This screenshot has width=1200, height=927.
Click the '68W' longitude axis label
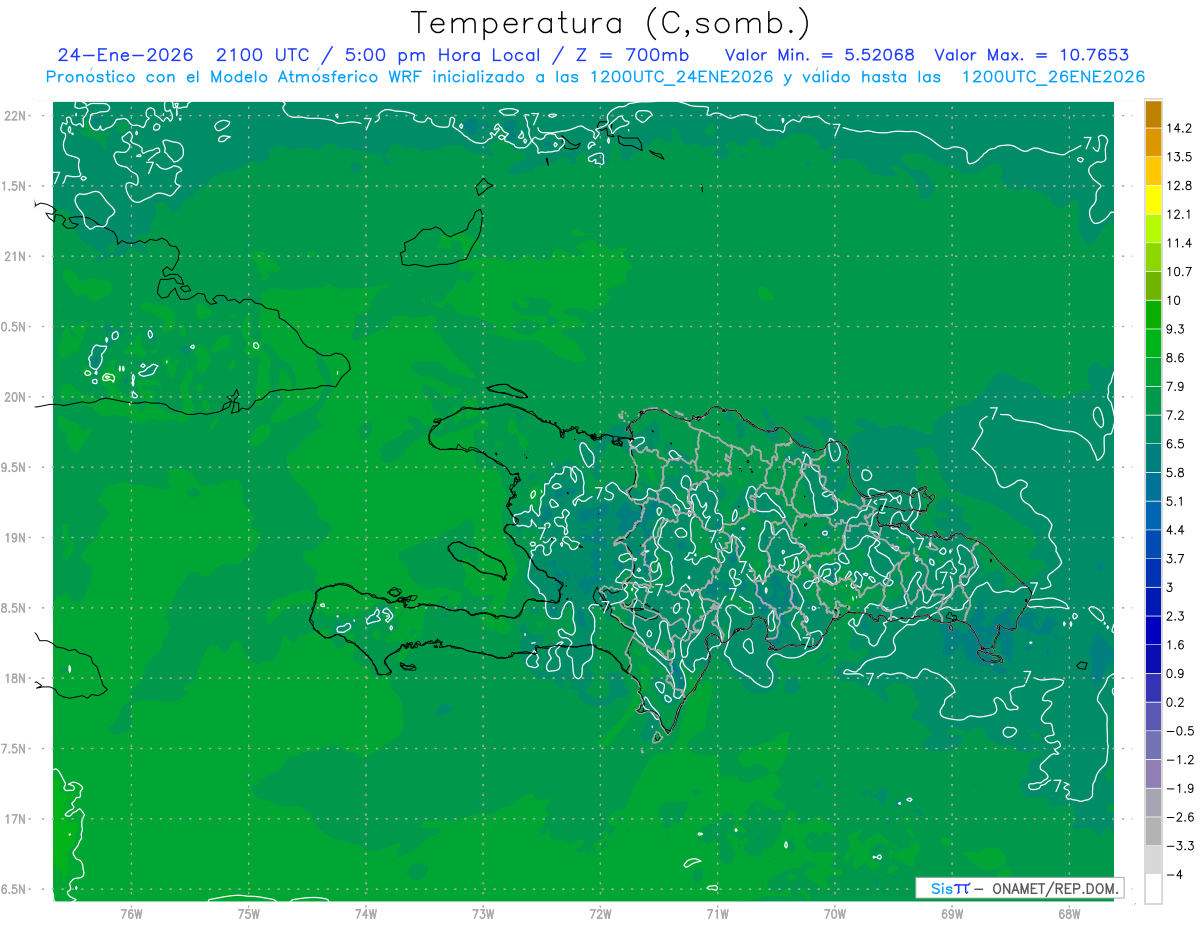(1069, 915)
